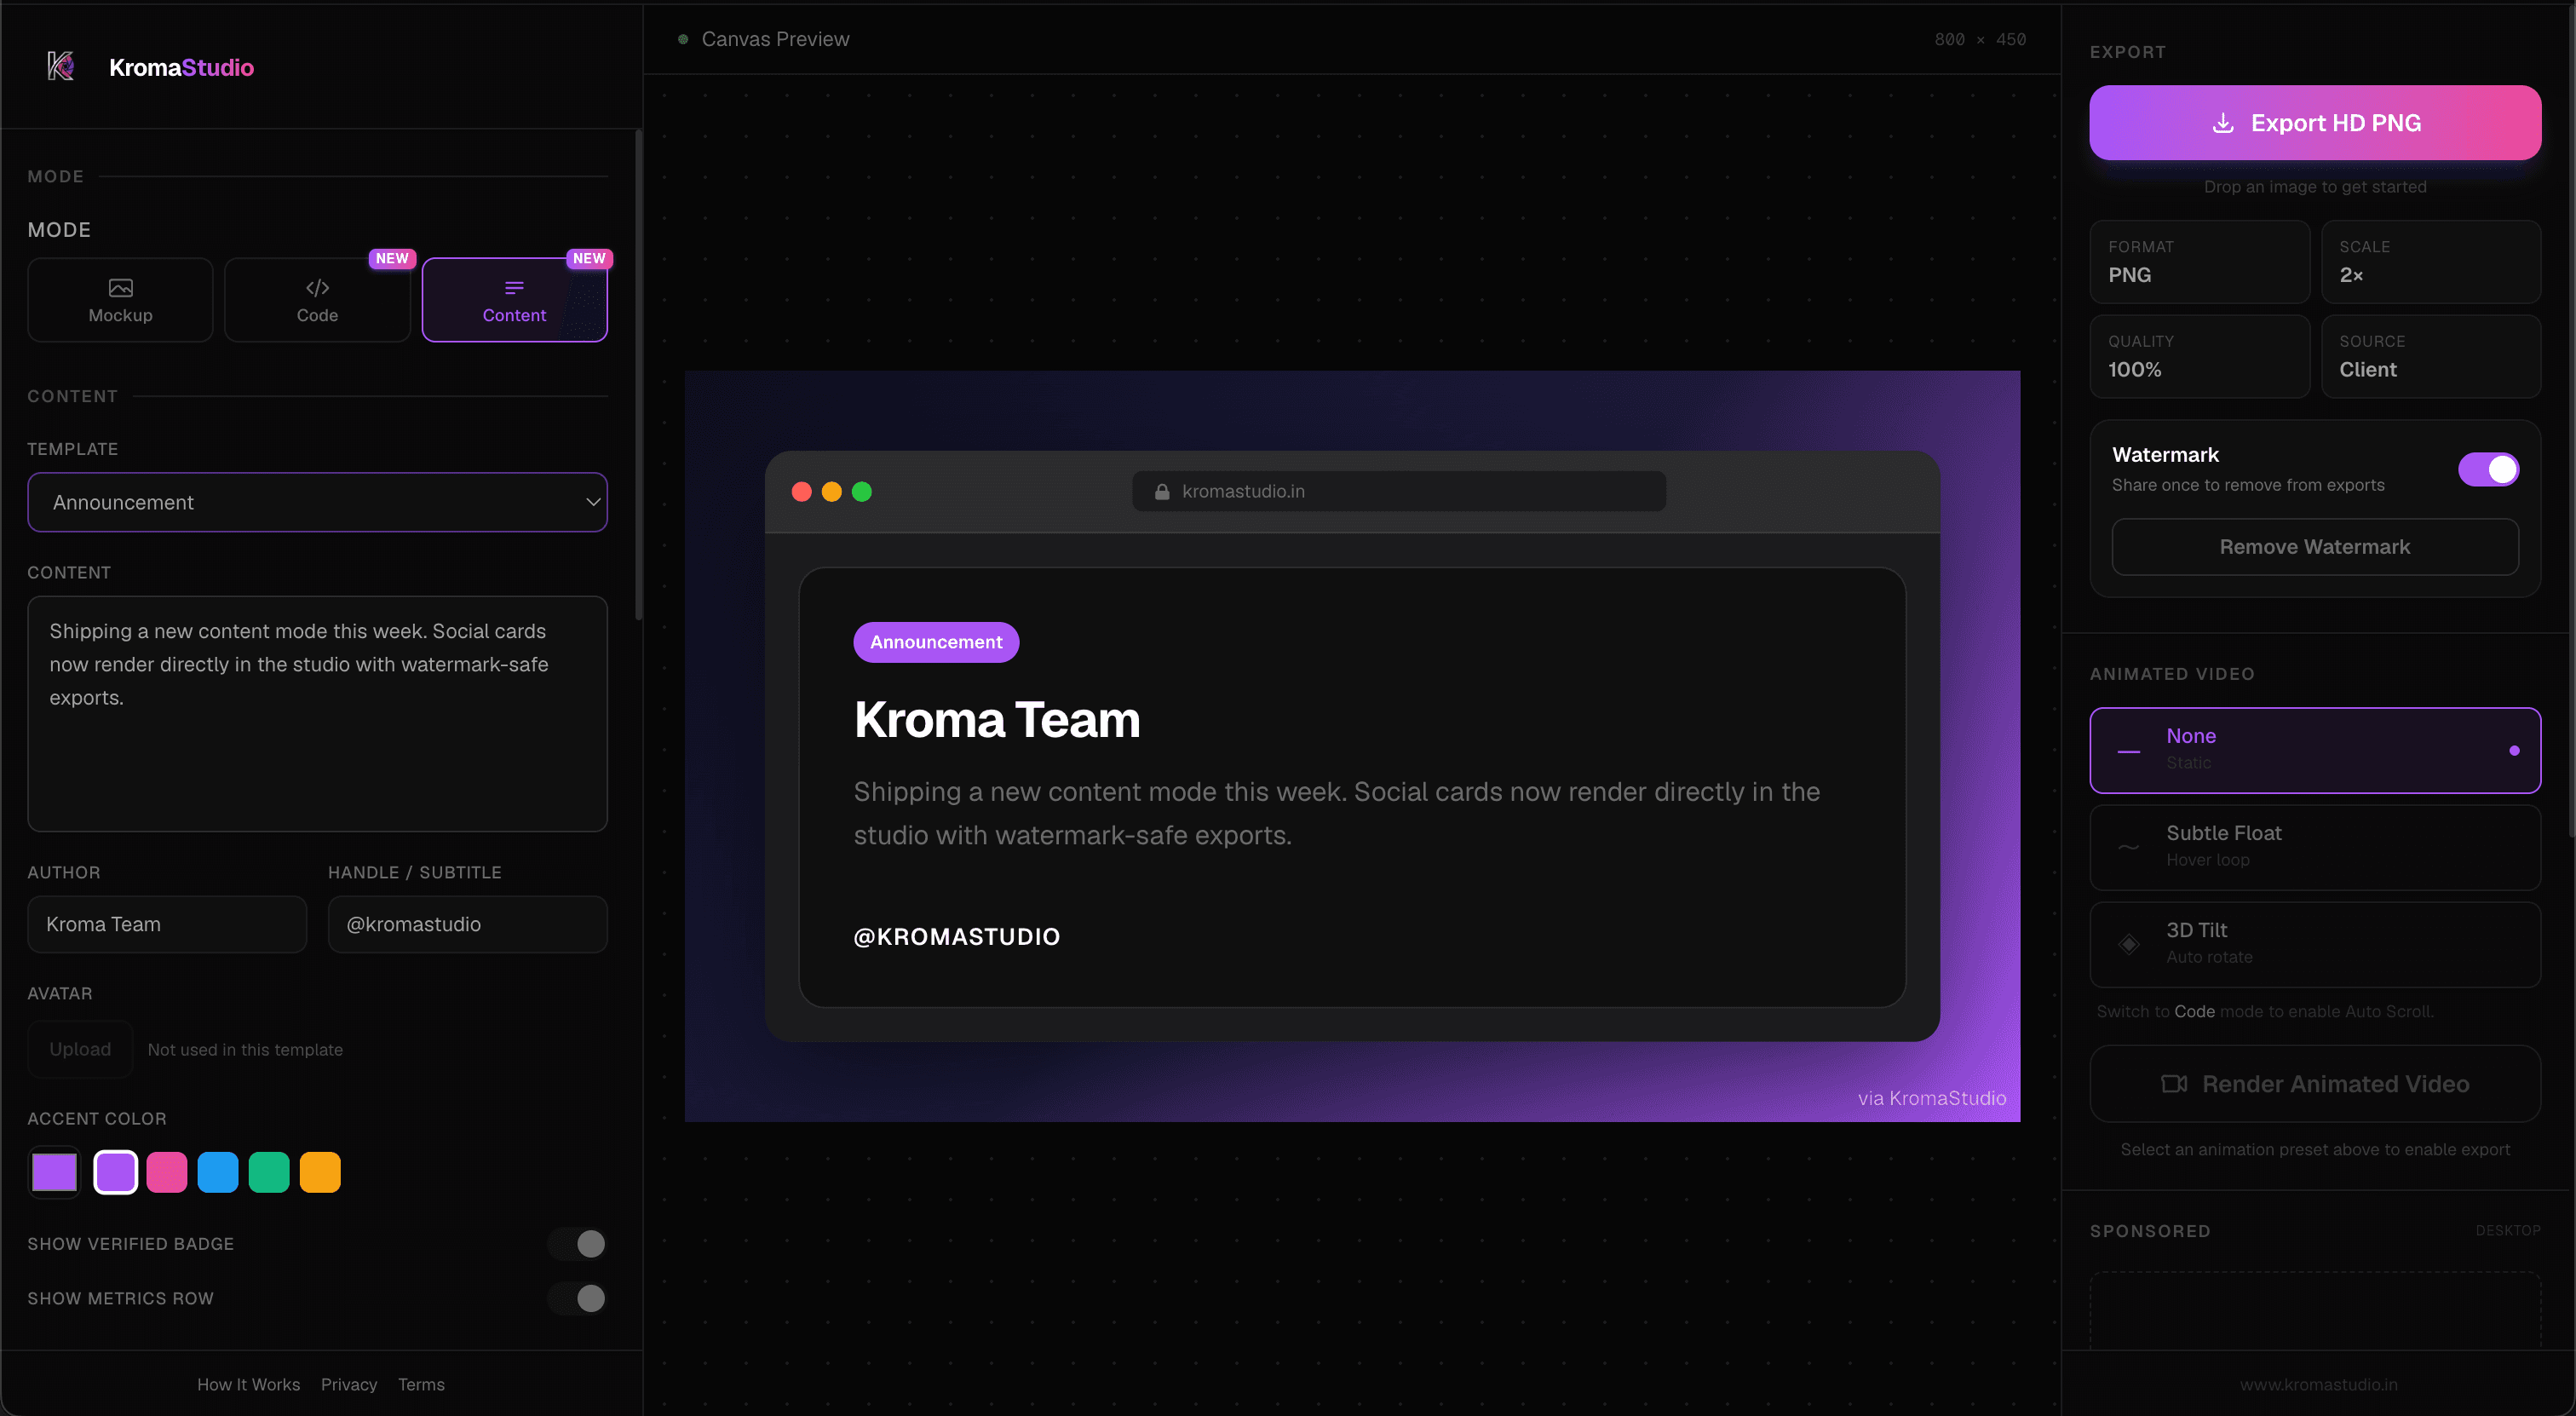Open the Scale 2× selector
The width and height of the screenshot is (2576, 1416).
(x=2430, y=261)
